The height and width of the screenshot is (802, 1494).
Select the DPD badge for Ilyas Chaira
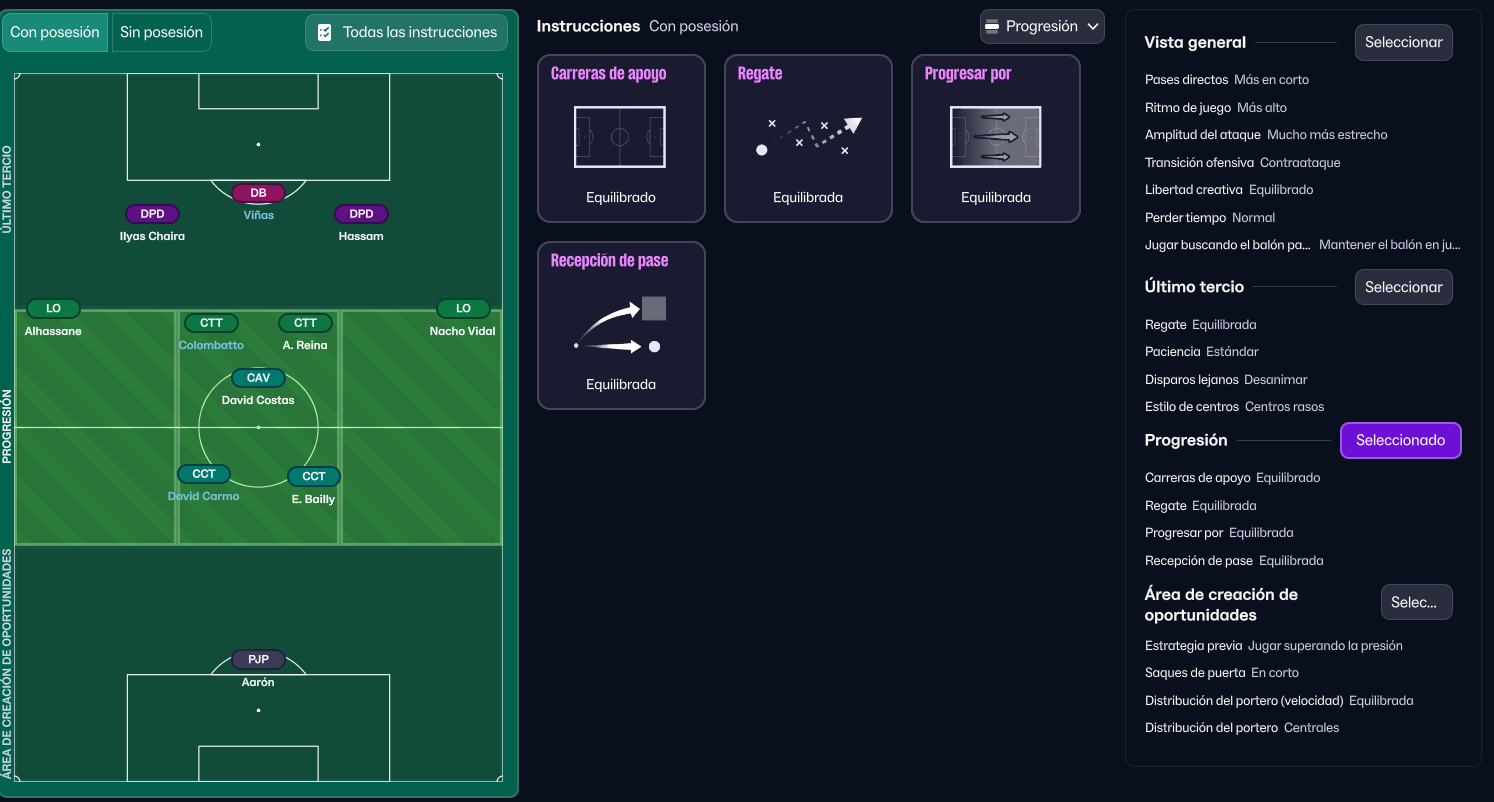pyautogui.click(x=152, y=214)
